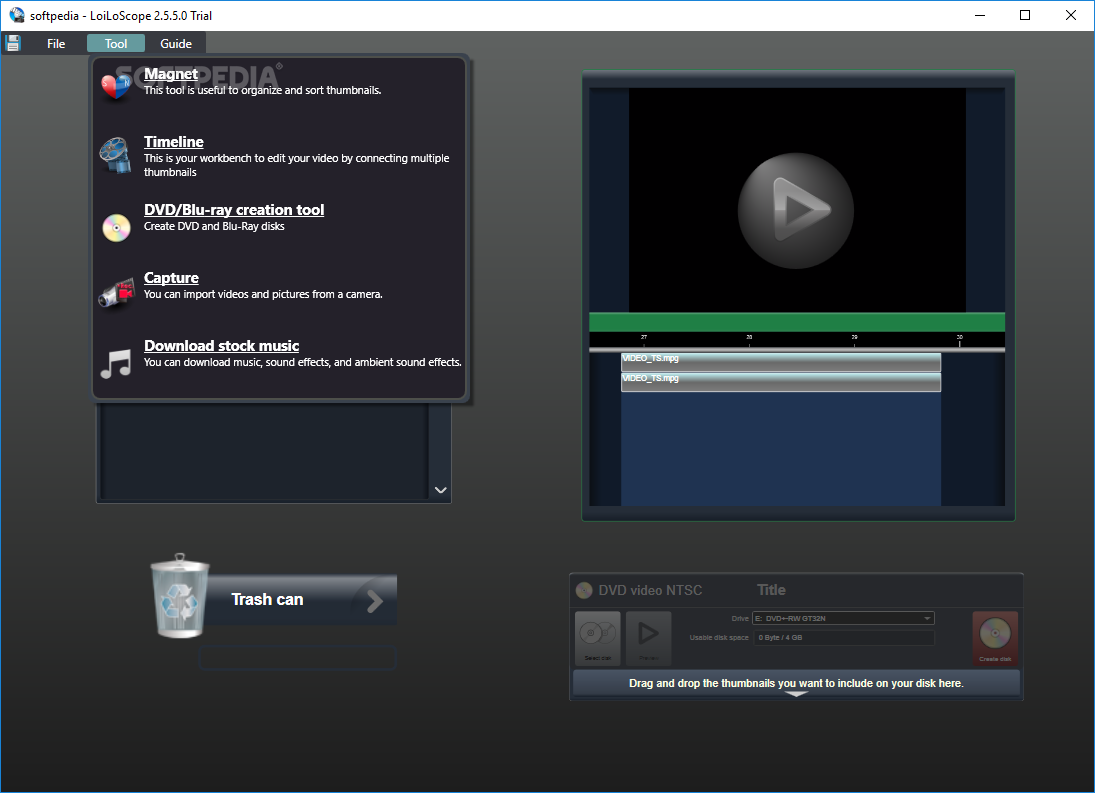This screenshot has width=1095, height=793.
Task: Click the recycle bin icon
Action: pyautogui.click(x=180, y=595)
